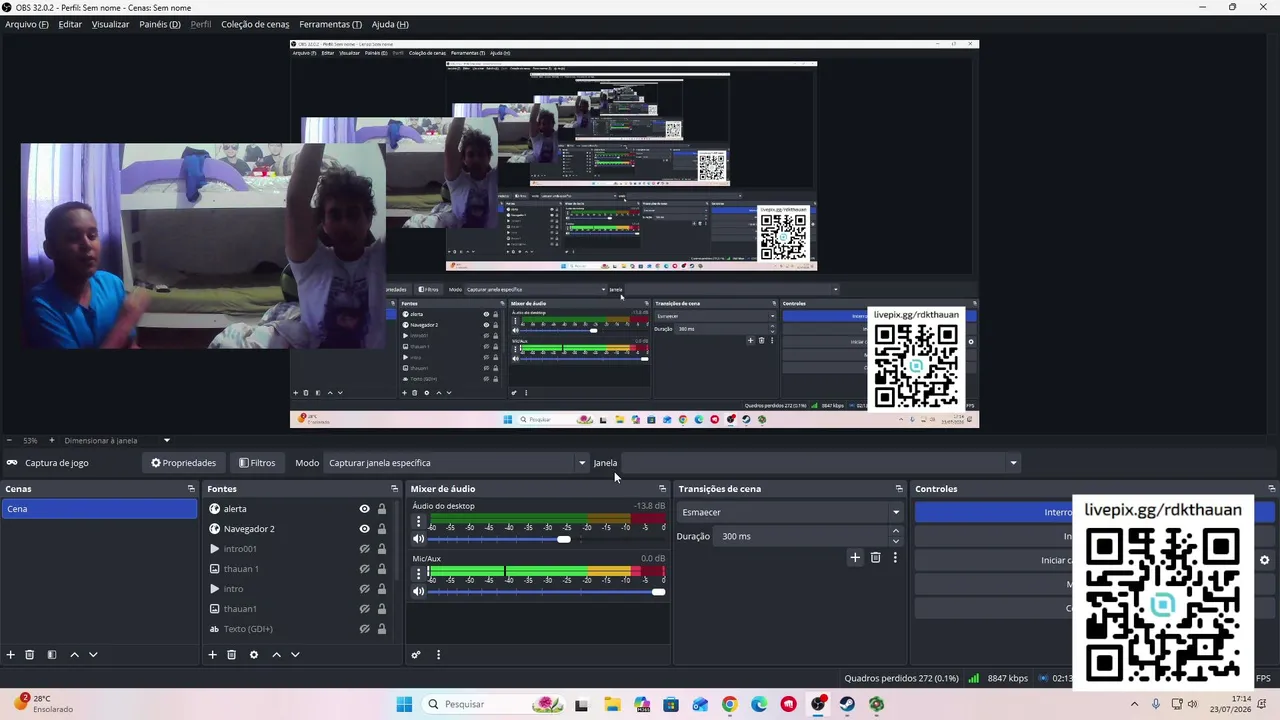Open the Coleção de cenas menu

point(255,24)
